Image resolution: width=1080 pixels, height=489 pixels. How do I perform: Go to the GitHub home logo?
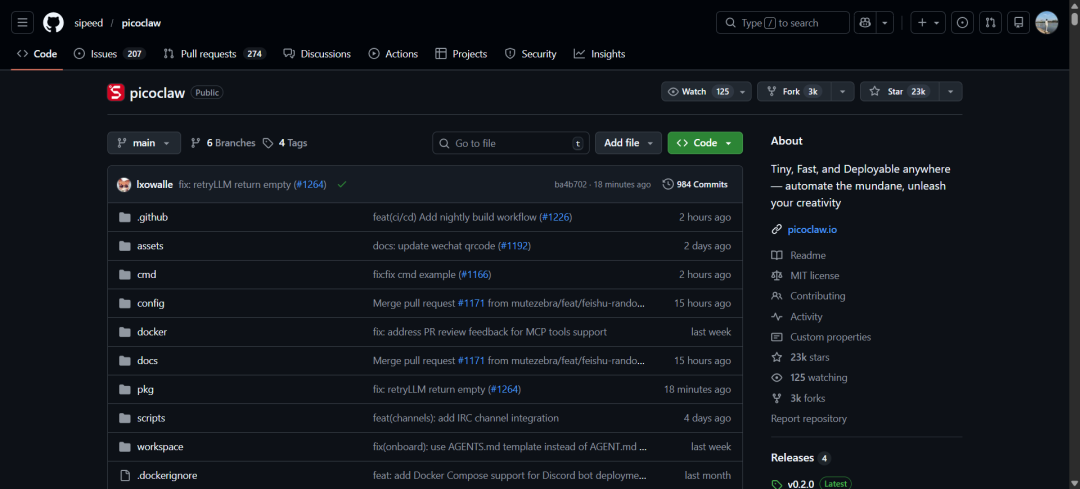click(x=53, y=23)
